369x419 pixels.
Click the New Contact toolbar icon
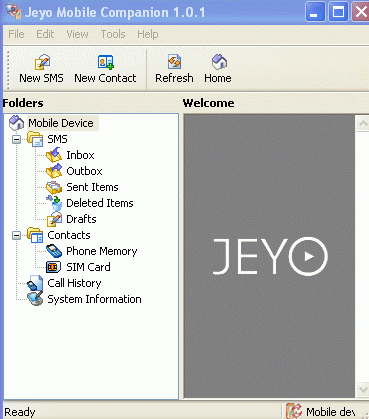point(106,62)
